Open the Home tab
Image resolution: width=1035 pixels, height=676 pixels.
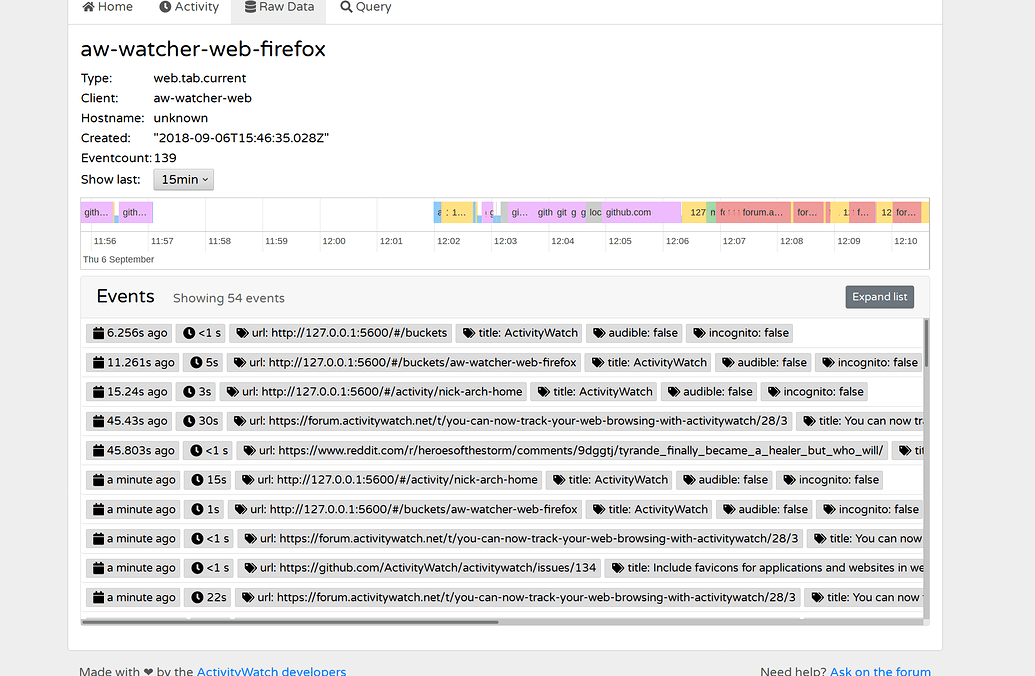(107, 7)
